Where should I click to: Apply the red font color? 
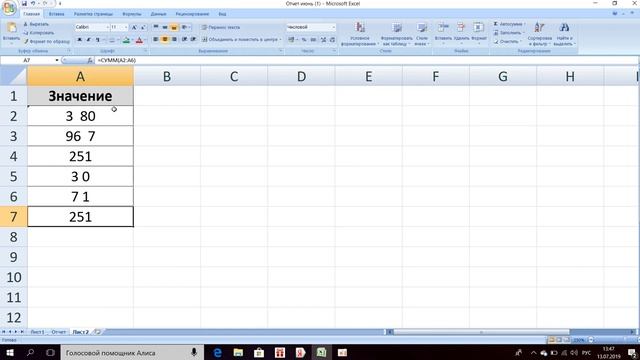coord(139,40)
